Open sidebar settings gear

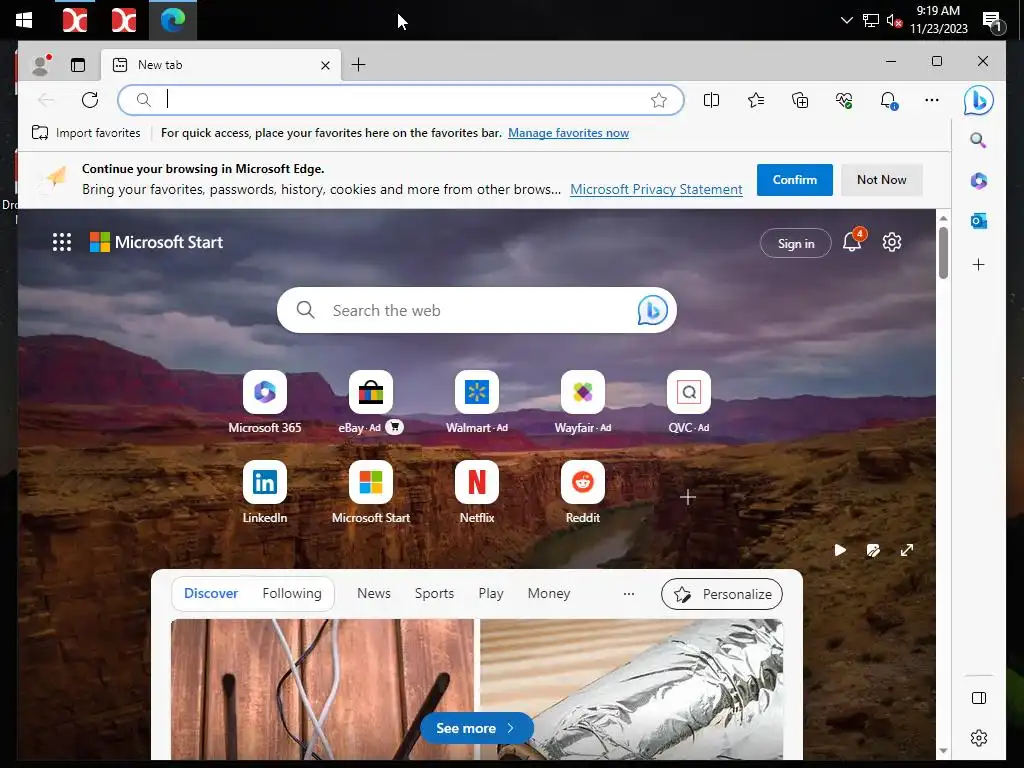coord(978,738)
